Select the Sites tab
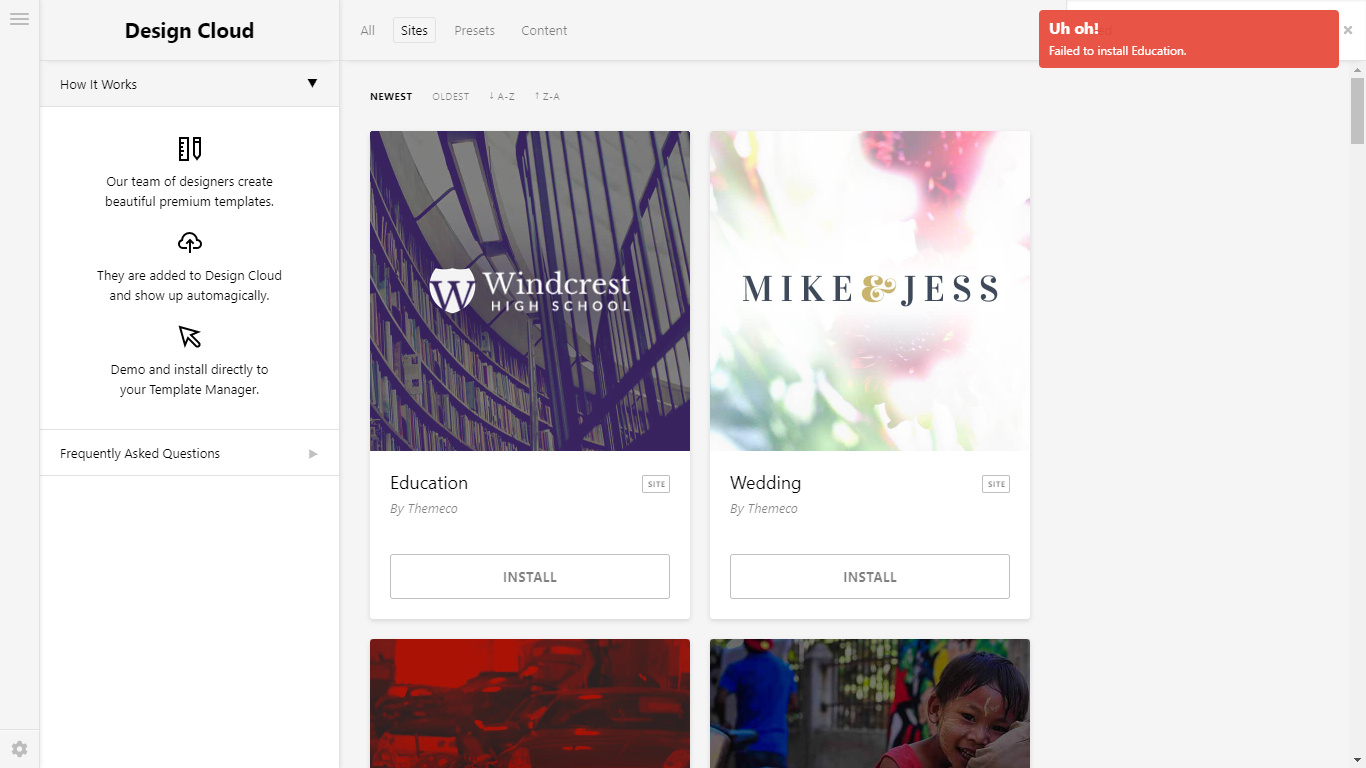This screenshot has height=768, width=1366. (414, 31)
